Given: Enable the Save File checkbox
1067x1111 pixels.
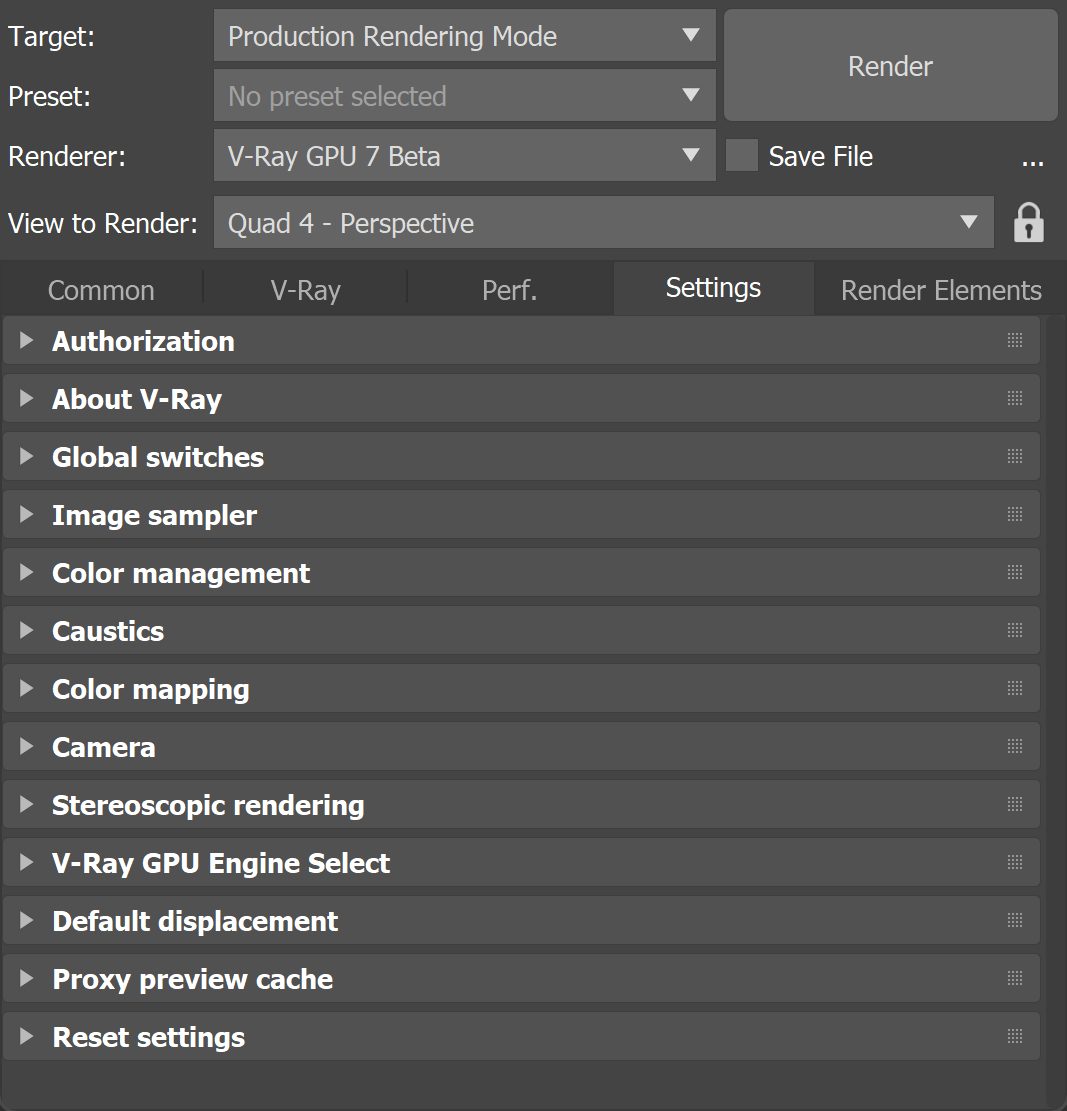Looking at the screenshot, I should tap(742, 156).
